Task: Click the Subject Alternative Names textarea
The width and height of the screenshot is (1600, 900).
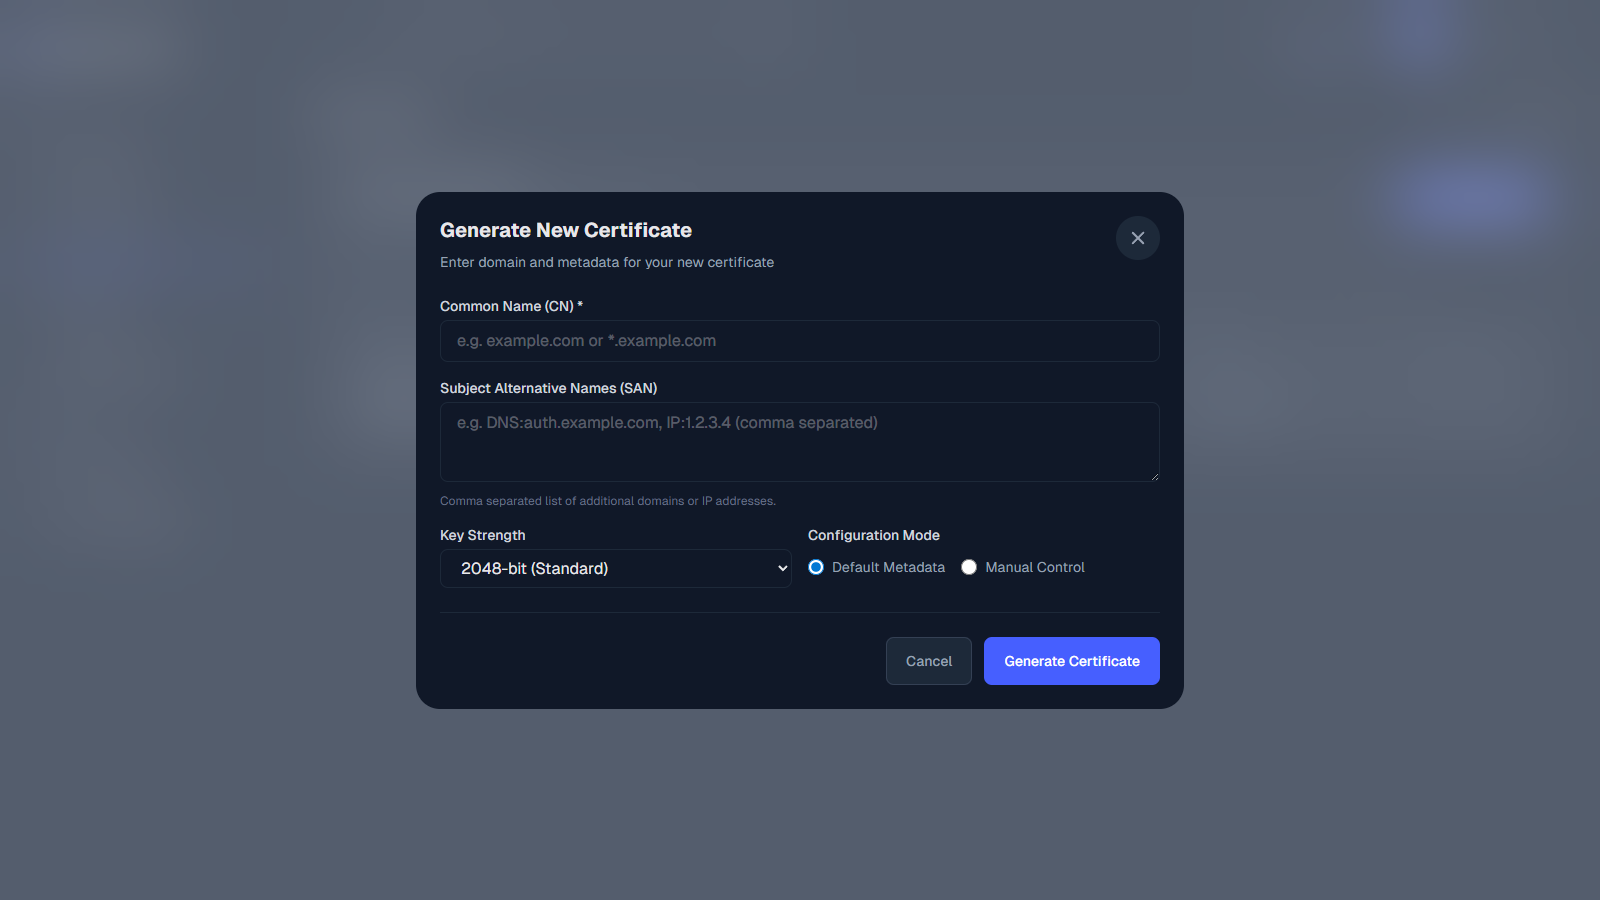Action: (x=799, y=441)
